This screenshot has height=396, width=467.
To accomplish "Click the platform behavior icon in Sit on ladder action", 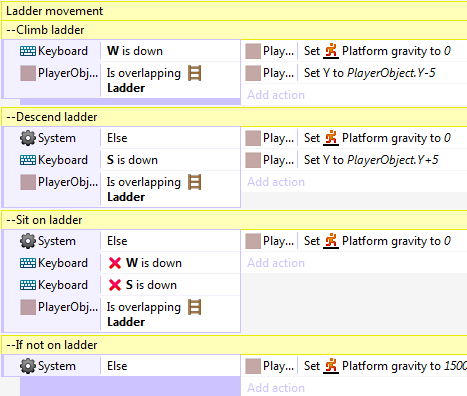I will click(x=331, y=241).
